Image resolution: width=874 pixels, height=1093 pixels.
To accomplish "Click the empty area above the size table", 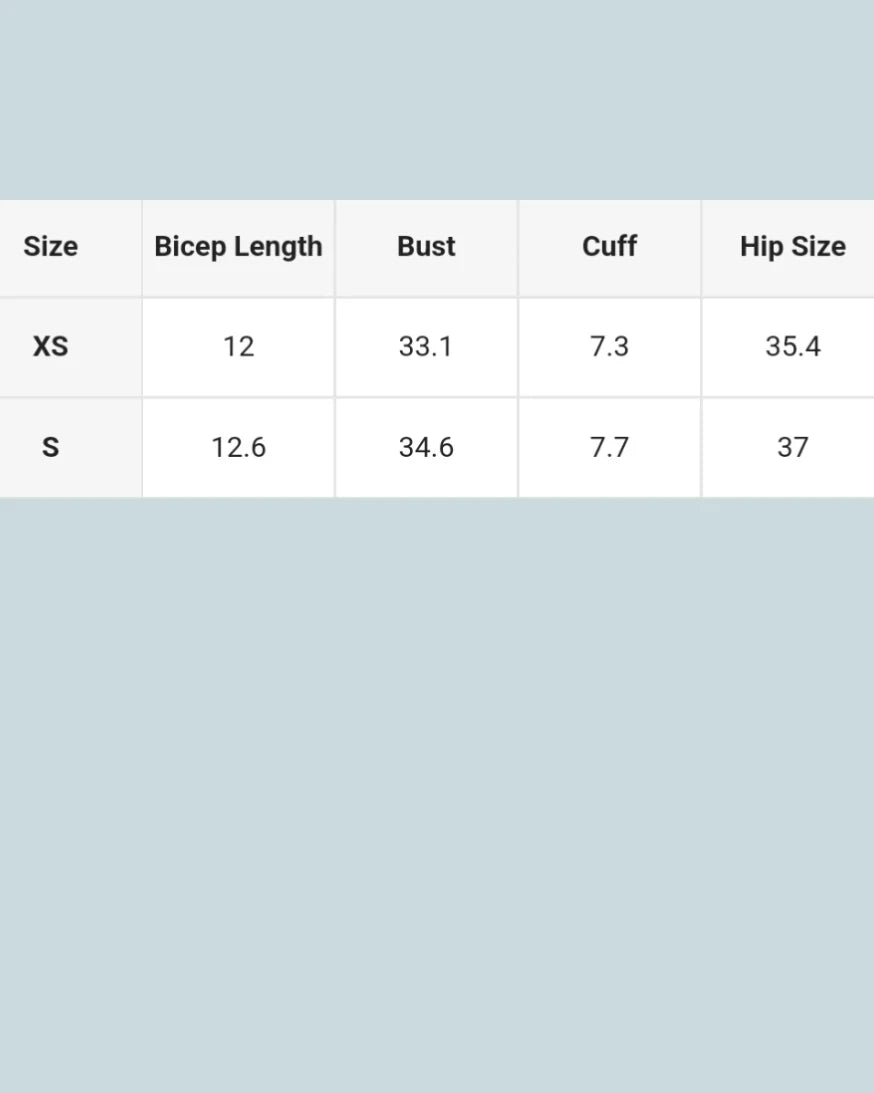I will 437,100.
